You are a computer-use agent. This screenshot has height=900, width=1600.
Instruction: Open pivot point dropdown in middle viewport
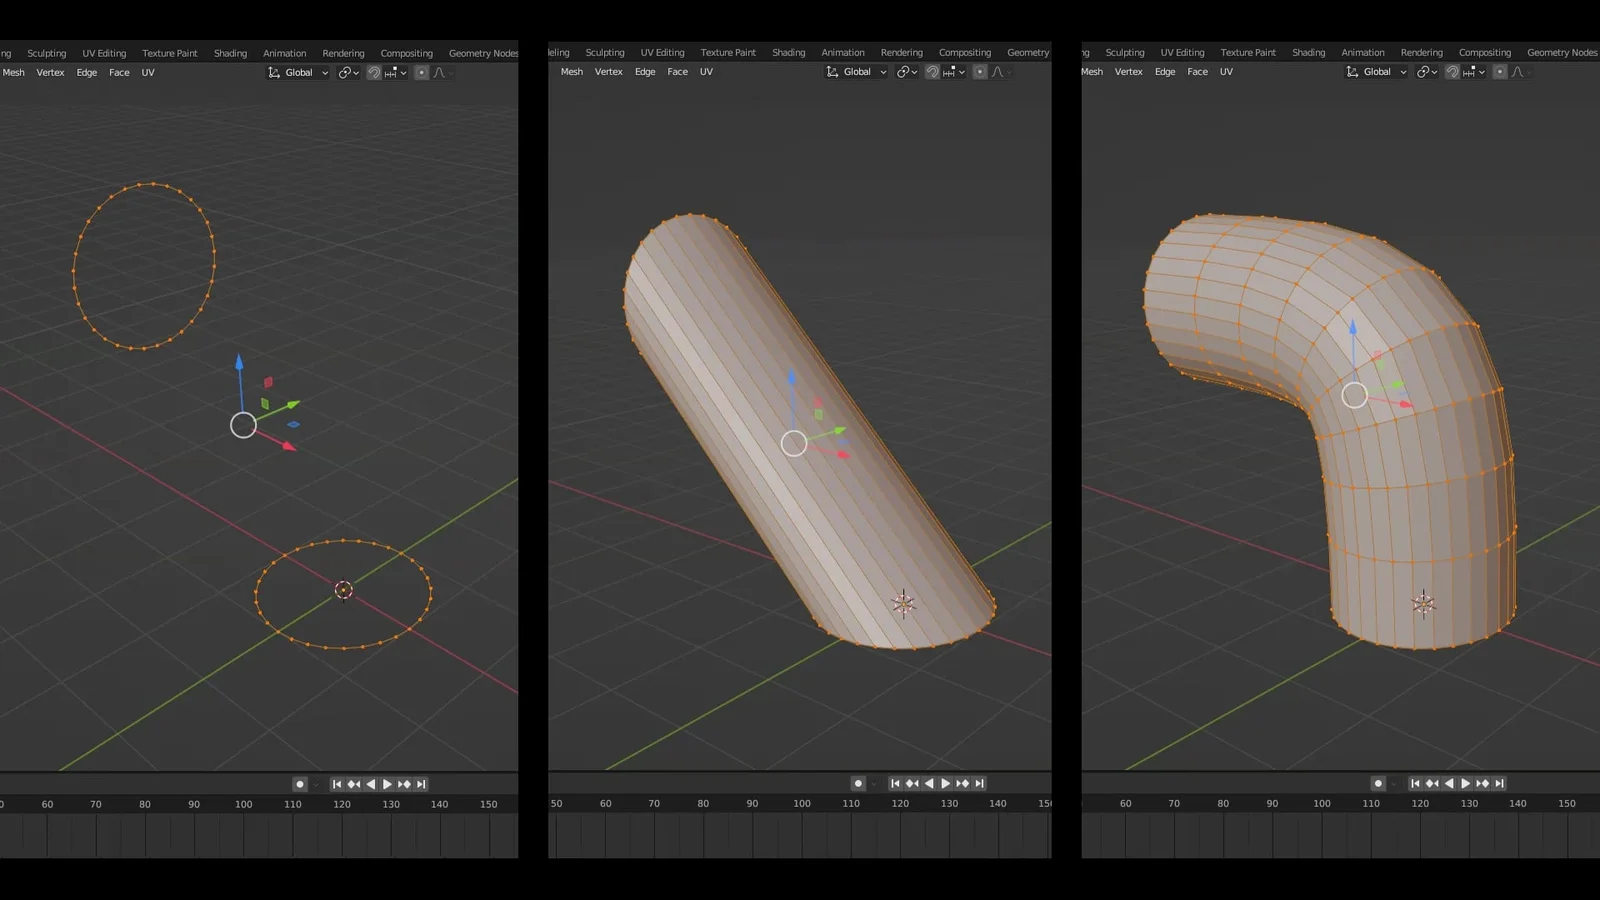(906, 72)
